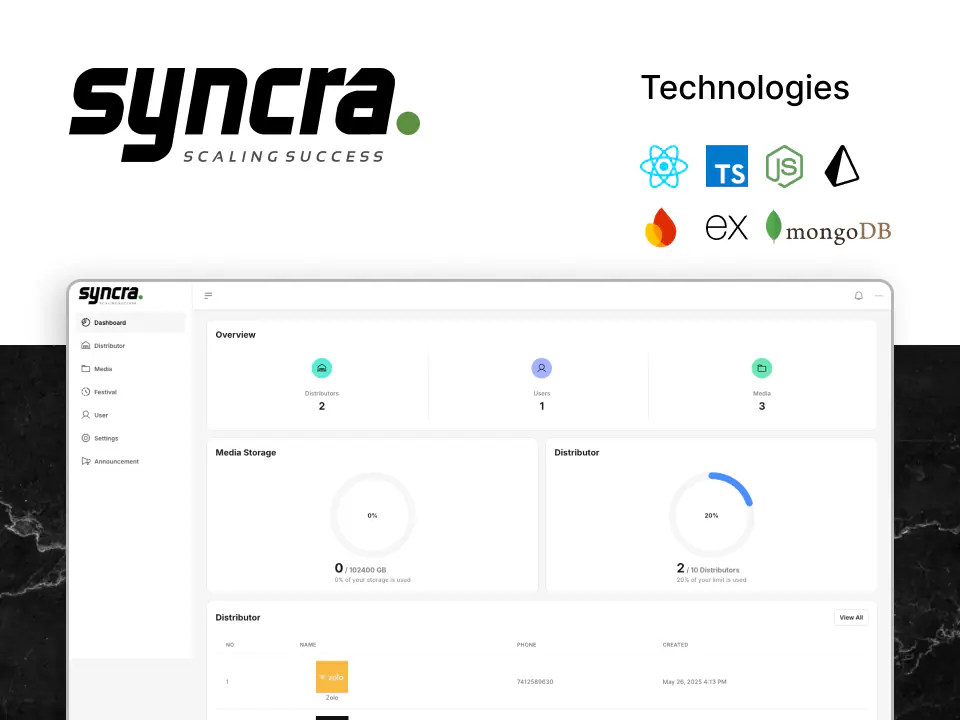Click the Distributor 20% progress ring
The width and height of the screenshot is (960, 720).
pos(711,516)
